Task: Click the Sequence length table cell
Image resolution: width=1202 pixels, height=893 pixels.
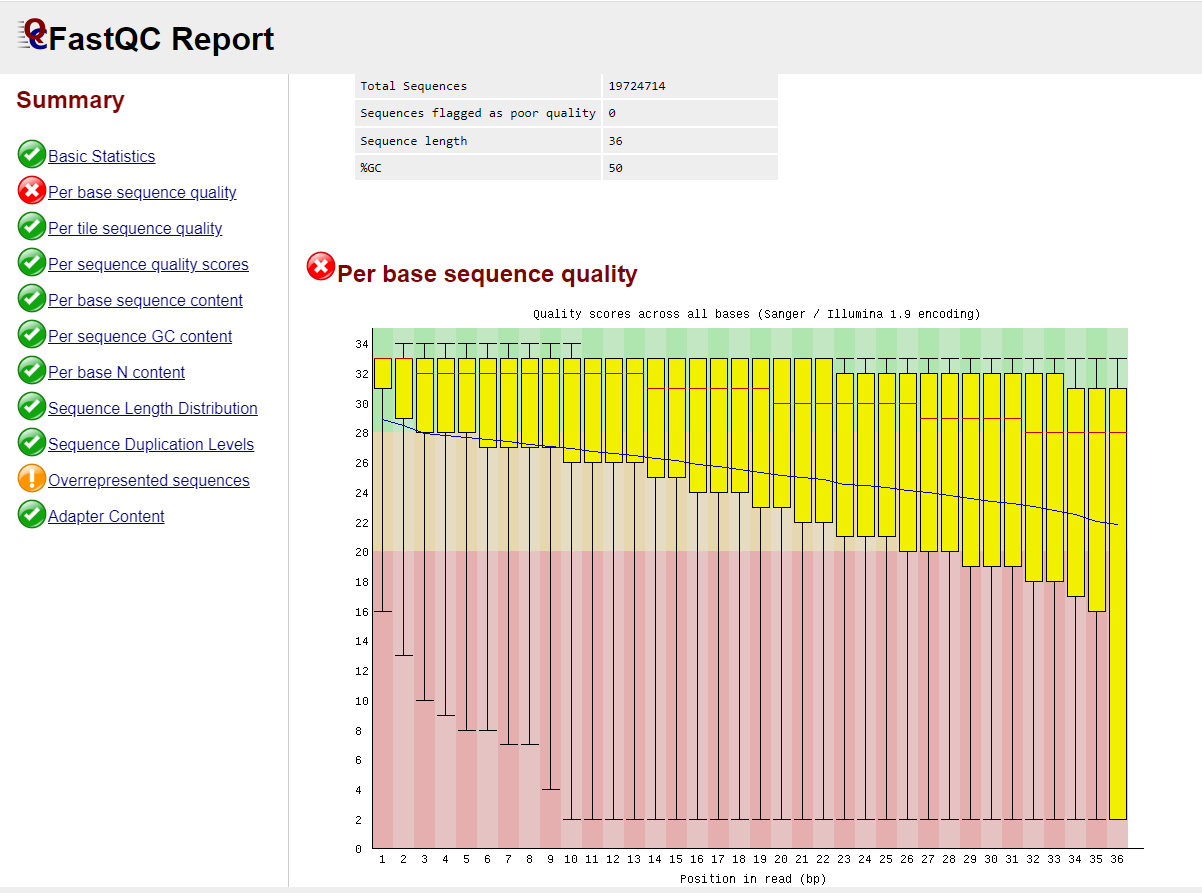Action: coord(478,141)
